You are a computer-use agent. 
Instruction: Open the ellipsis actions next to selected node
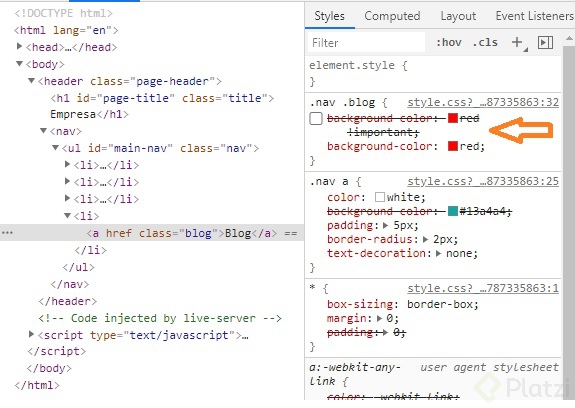7,233
